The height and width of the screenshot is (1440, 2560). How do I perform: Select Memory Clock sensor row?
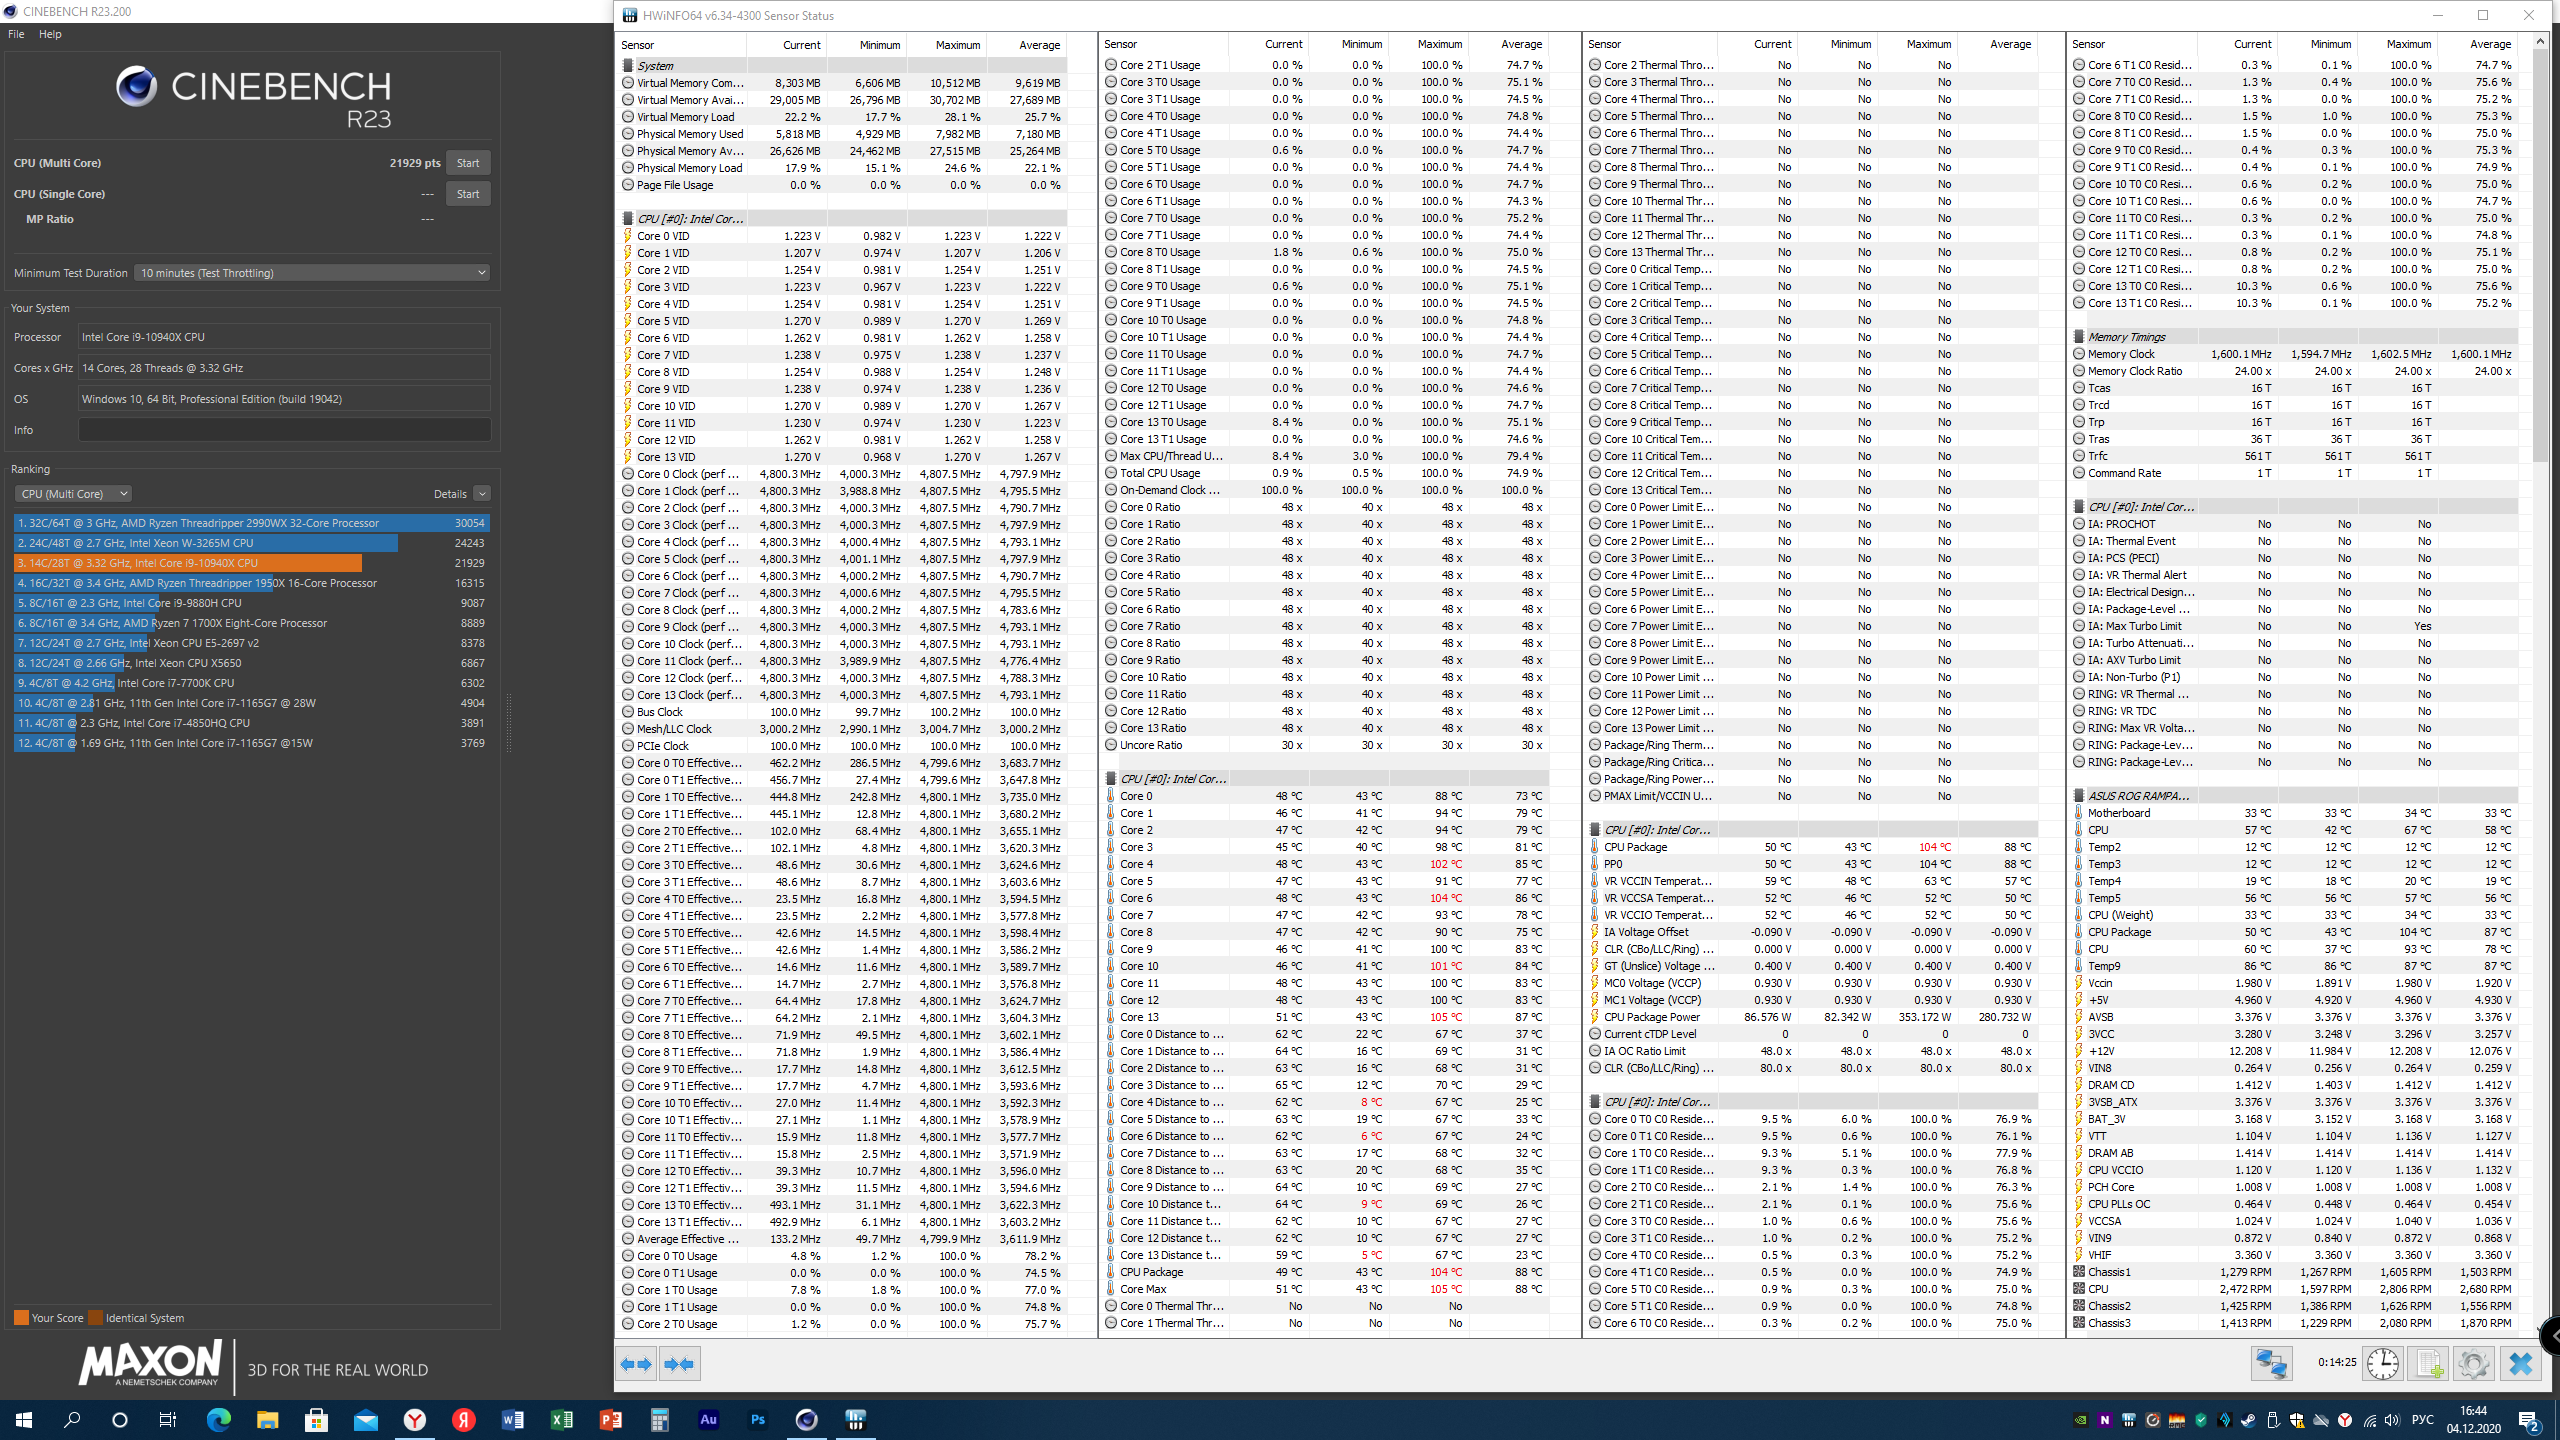[x=2294, y=354]
